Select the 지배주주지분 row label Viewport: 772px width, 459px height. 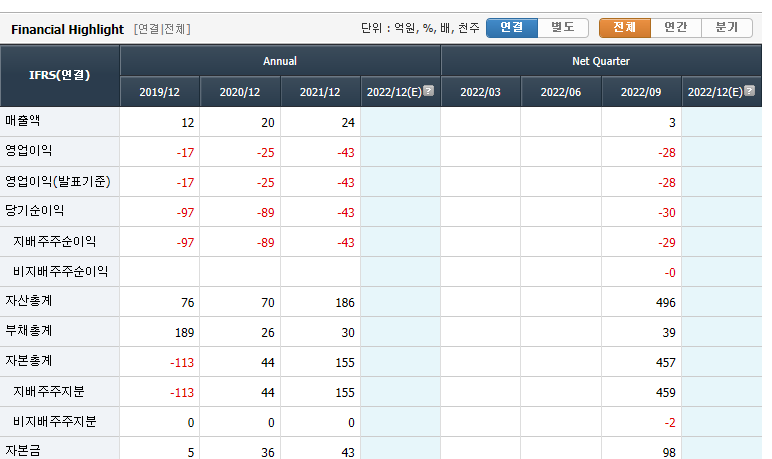tap(48, 392)
